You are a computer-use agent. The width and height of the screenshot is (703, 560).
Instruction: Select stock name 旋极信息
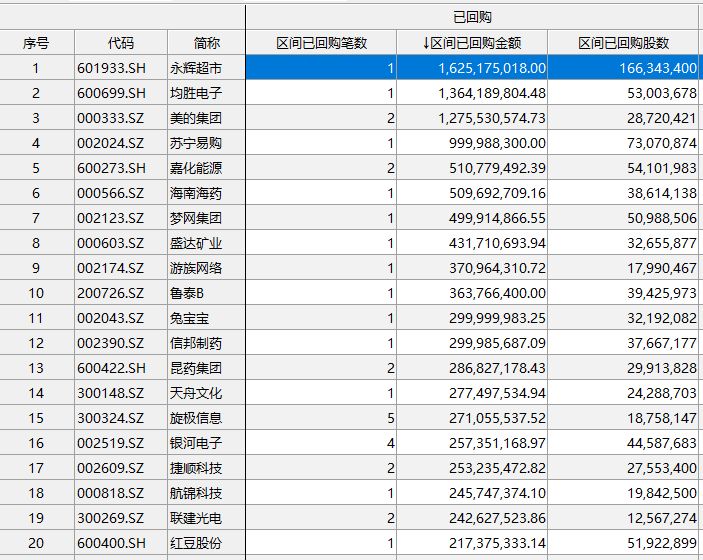pos(196,418)
